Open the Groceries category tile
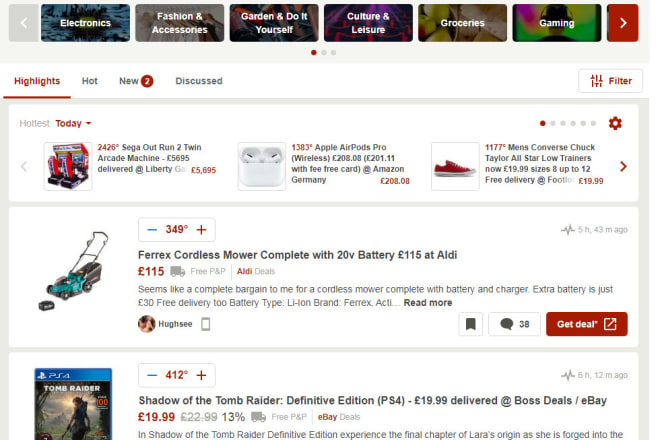 click(463, 23)
